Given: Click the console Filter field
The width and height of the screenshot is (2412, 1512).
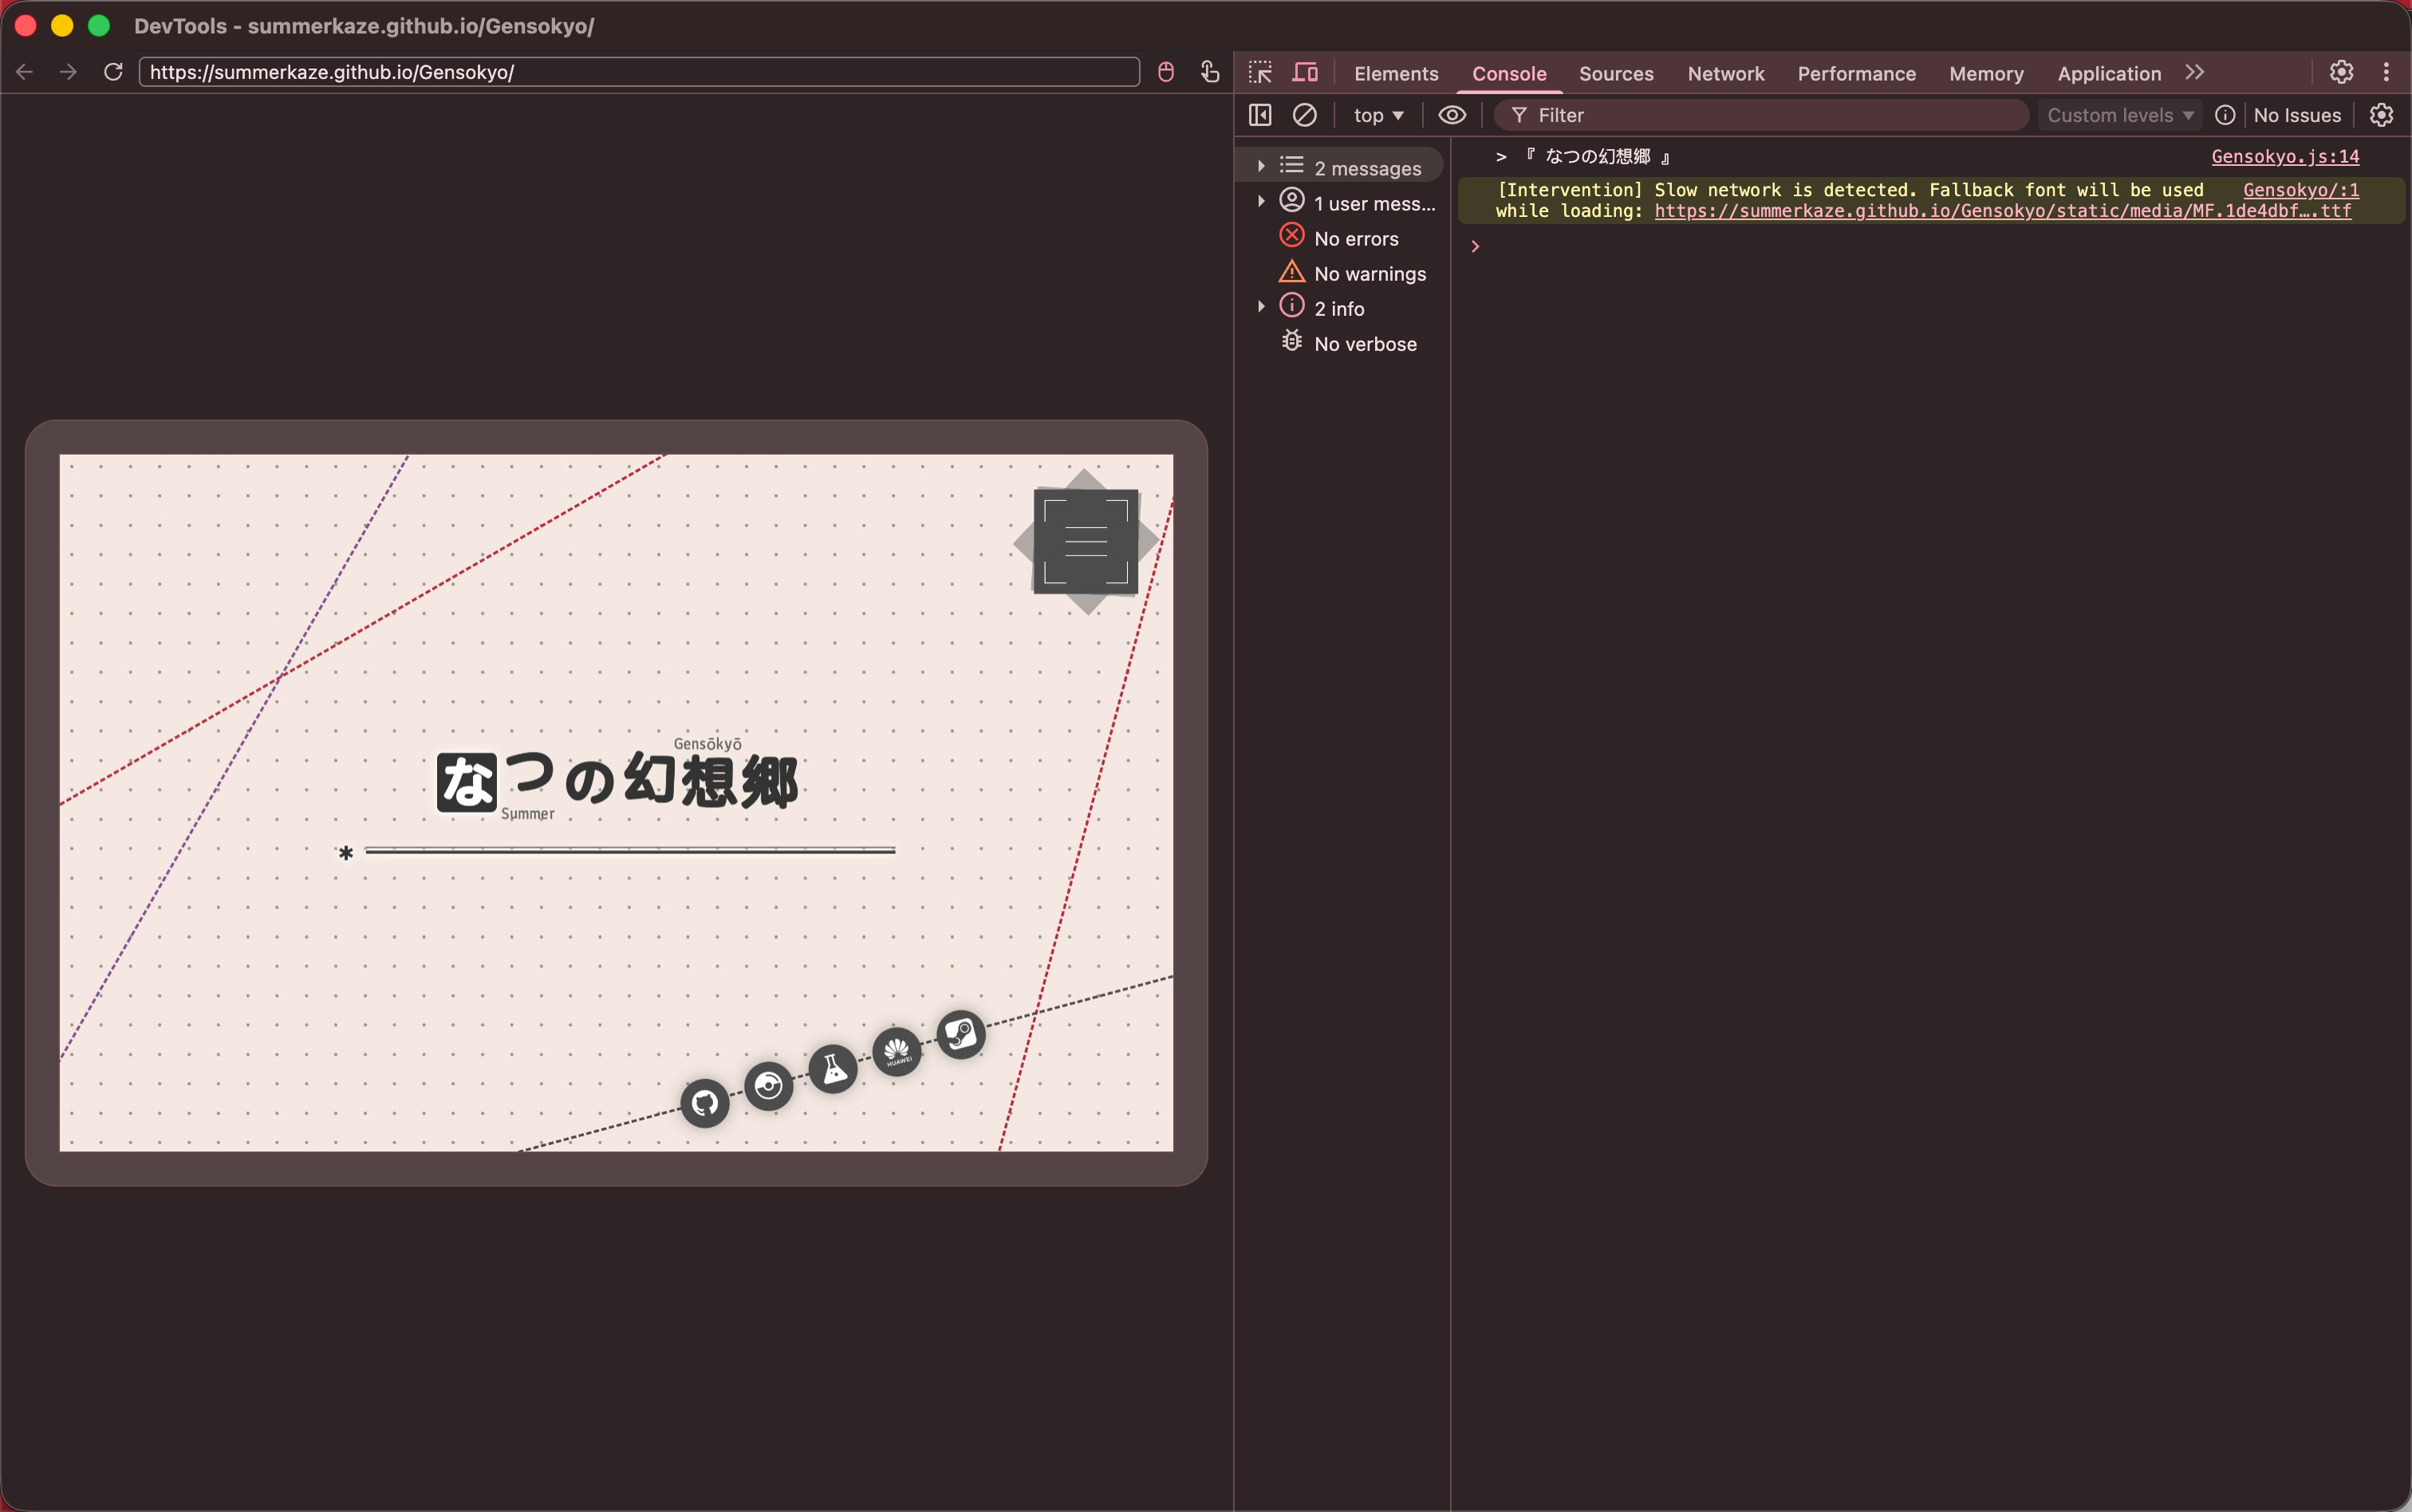Looking at the screenshot, I should click(x=1761, y=115).
